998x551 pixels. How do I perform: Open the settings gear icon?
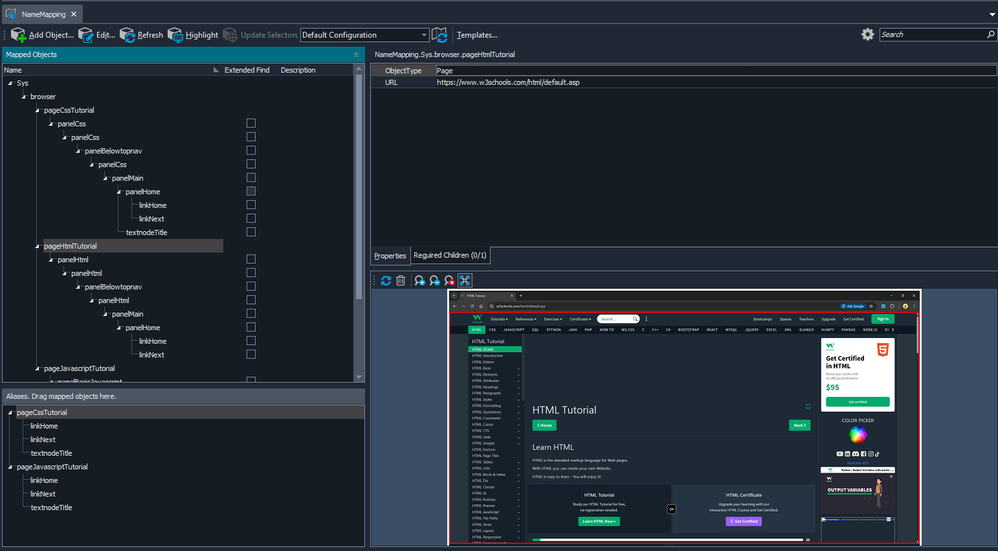coord(867,34)
